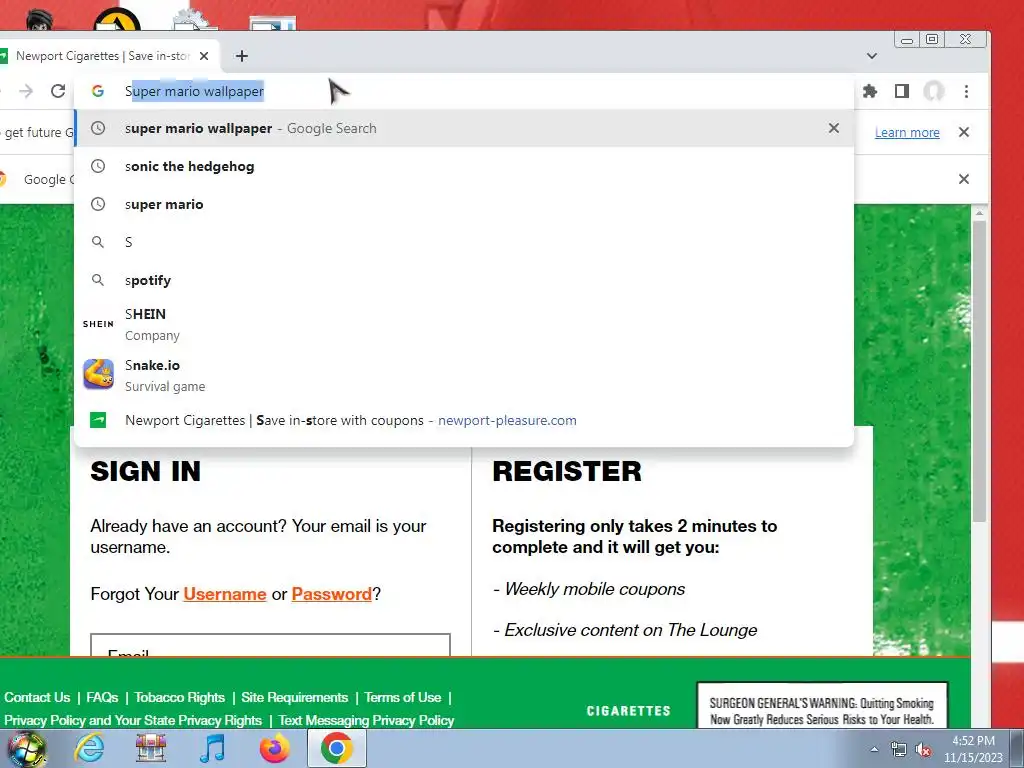Open the Chrome profile avatar
The width and height of the screenshot is (1024, 768).
coord(934,91)
